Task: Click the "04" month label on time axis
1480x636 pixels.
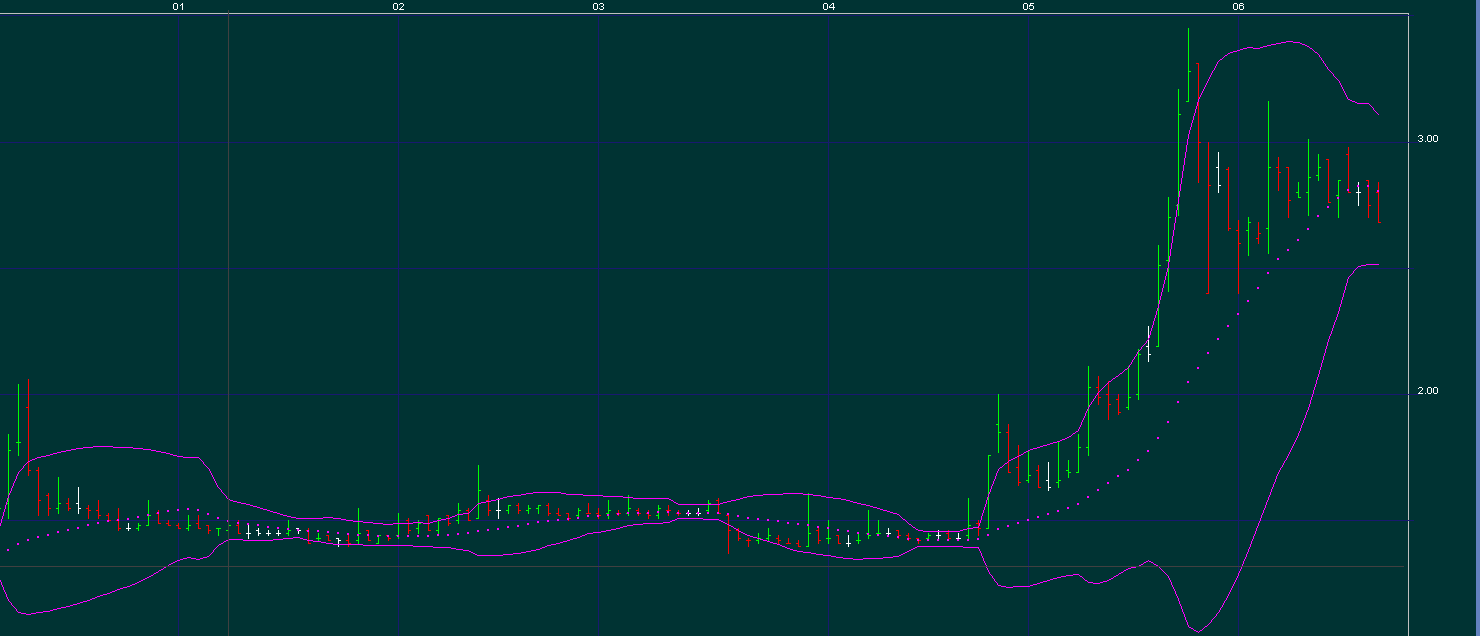Action: pyautogui.click(x=829, y=7)
